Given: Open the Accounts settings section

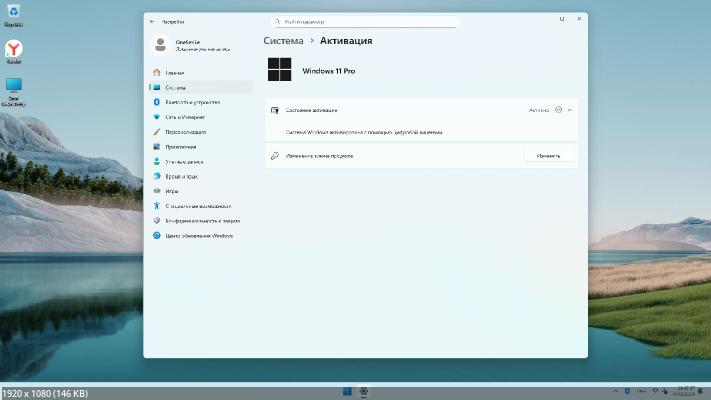Looking at the screenshot, I should pos(184,161).
